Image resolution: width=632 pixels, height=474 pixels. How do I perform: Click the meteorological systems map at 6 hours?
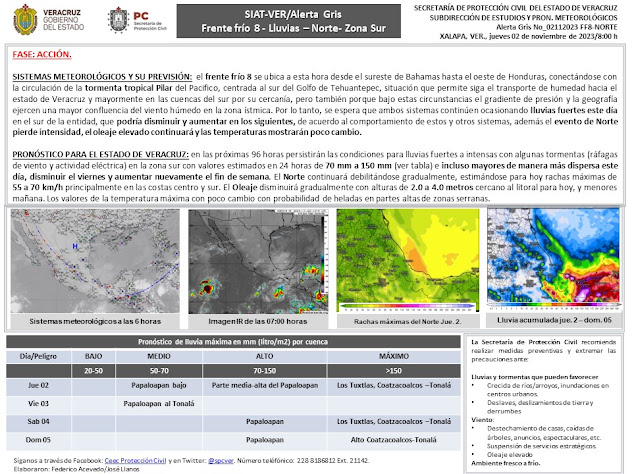point(95,261)
